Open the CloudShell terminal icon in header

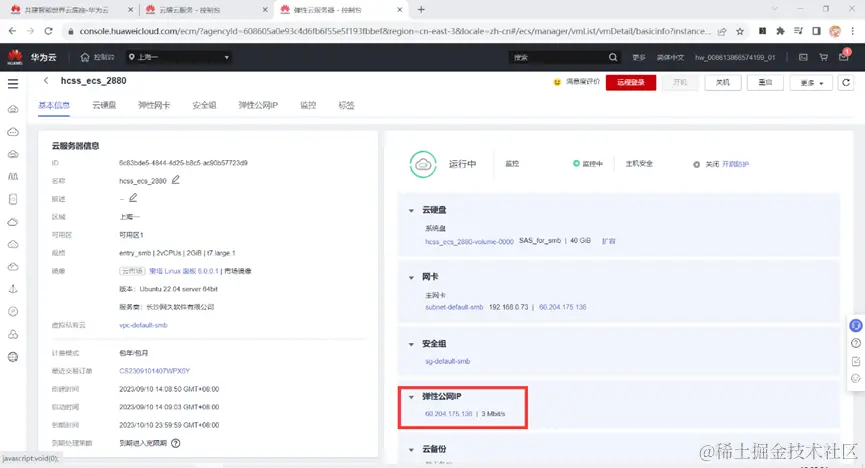click(803, 57)
